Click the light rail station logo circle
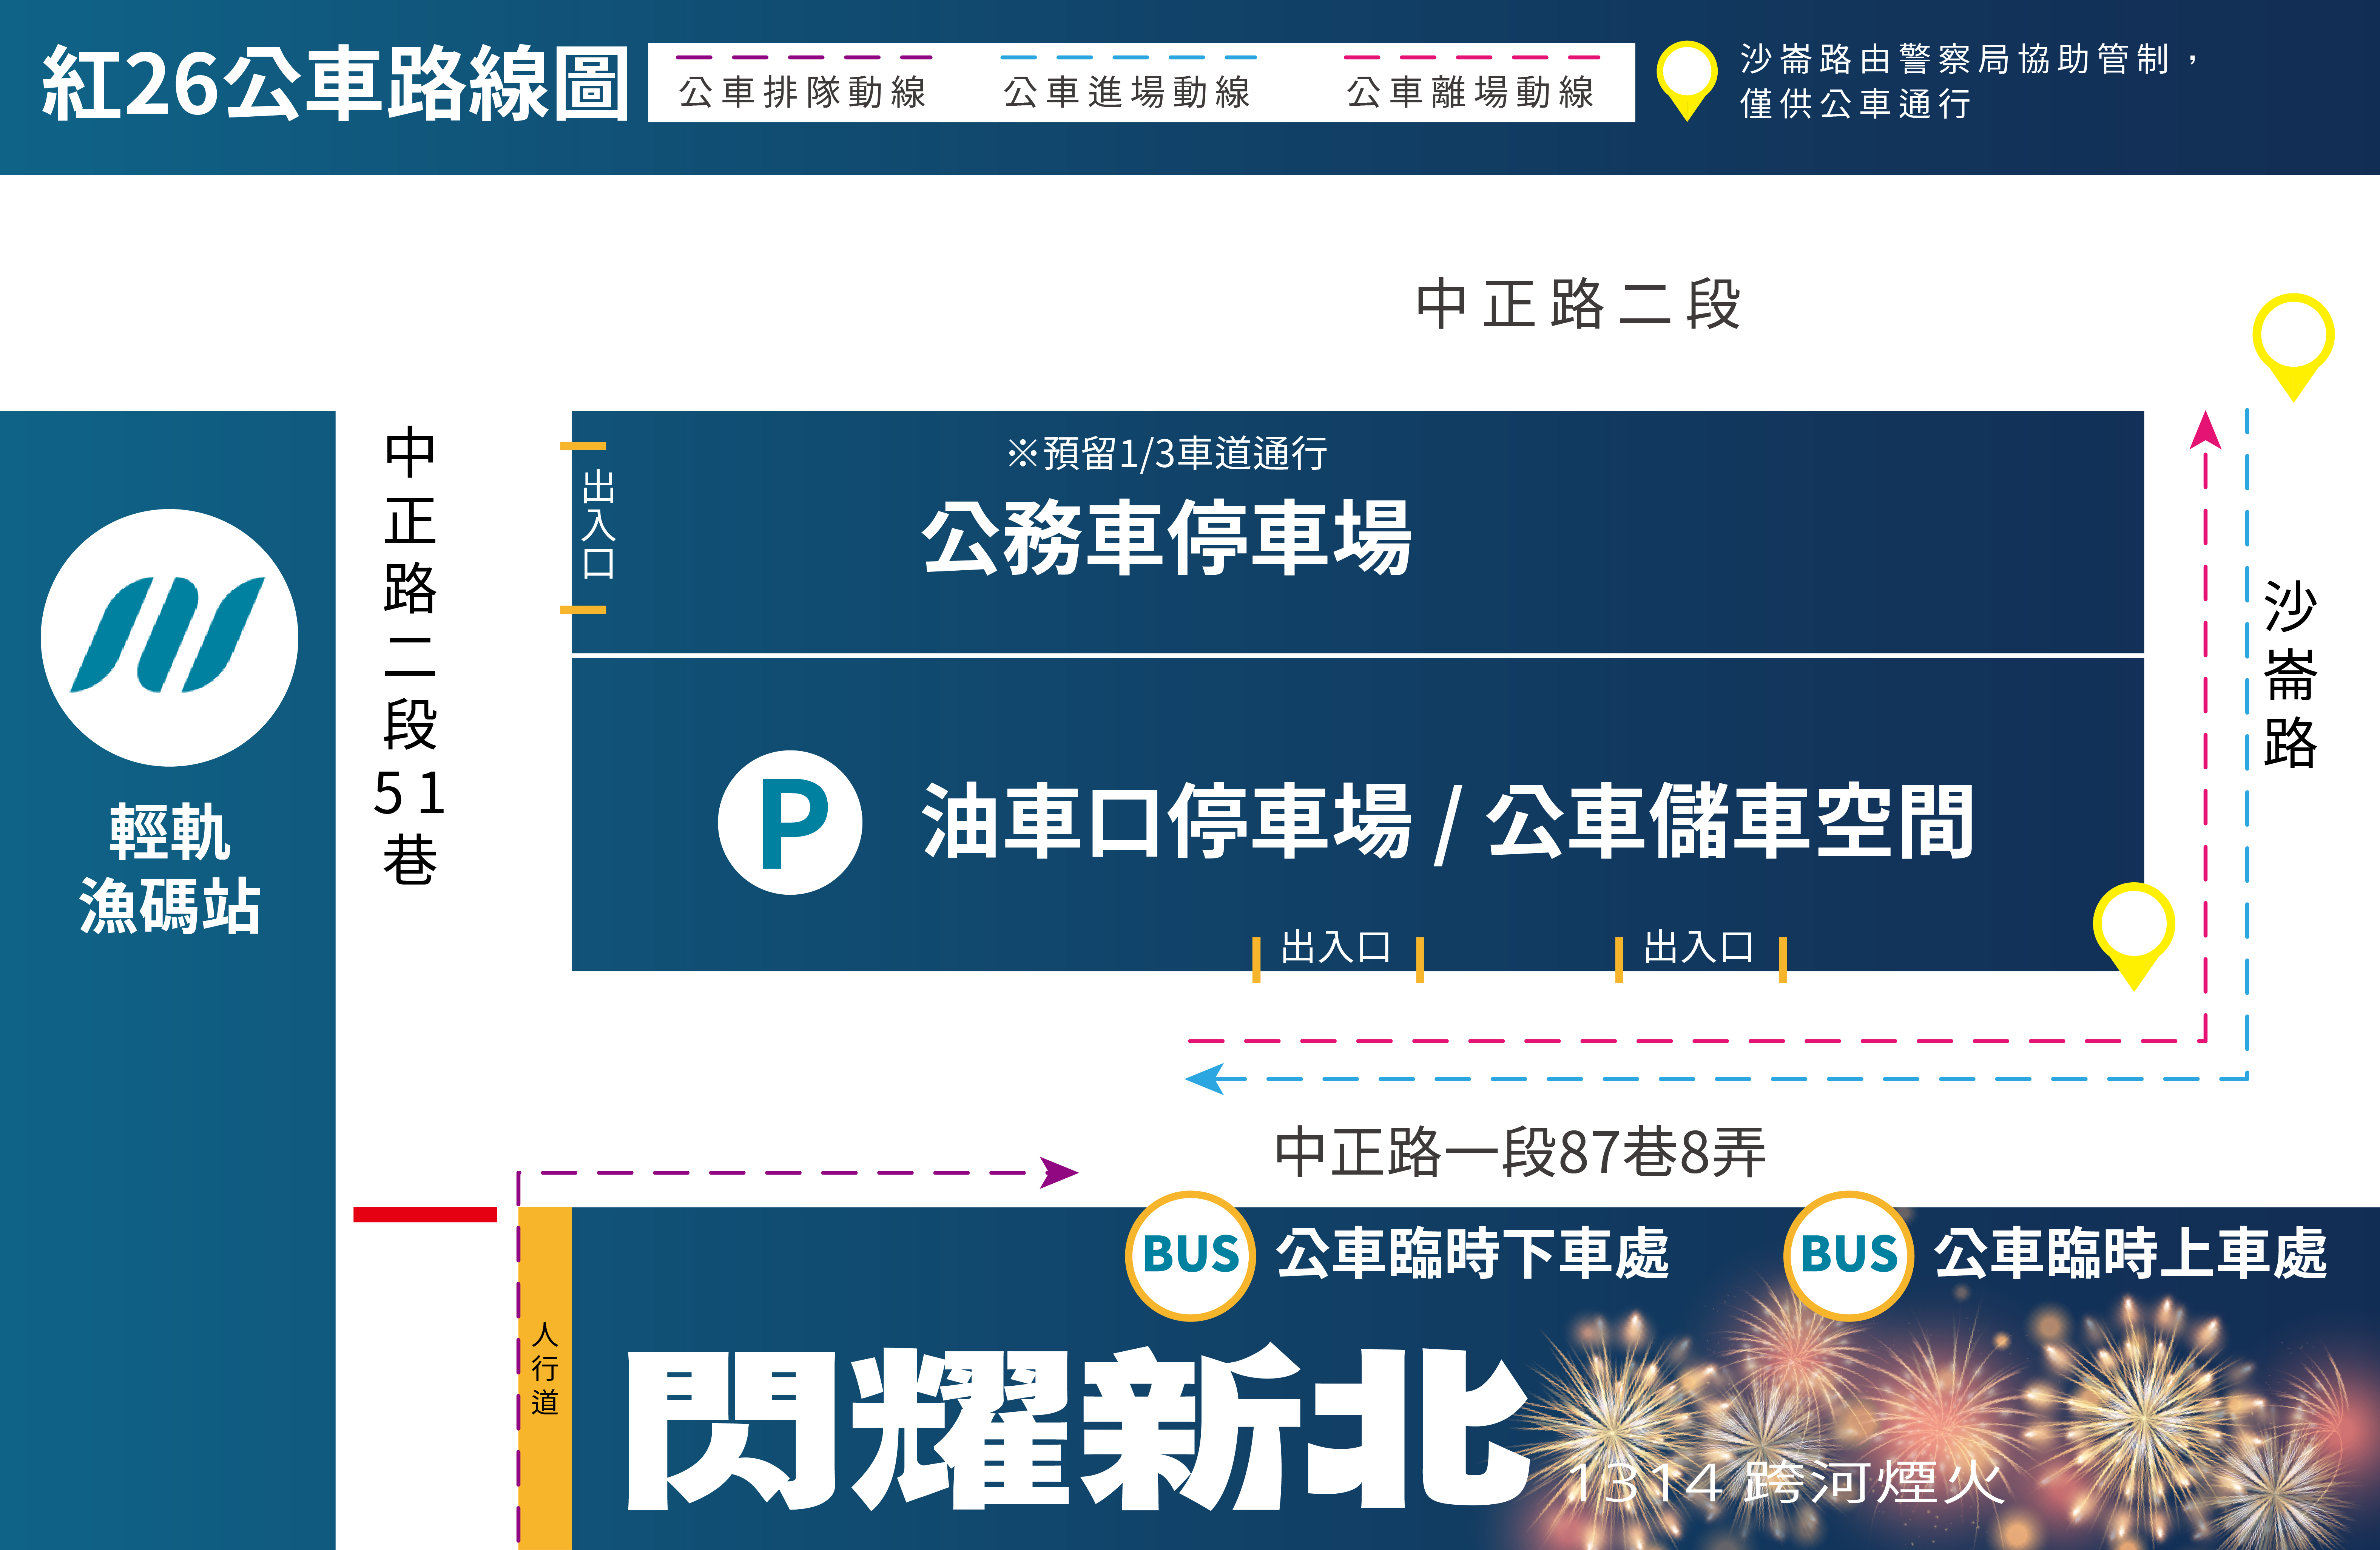Image resolution: width=2380 pixels, height=1550 pixels. pos(169,637)
